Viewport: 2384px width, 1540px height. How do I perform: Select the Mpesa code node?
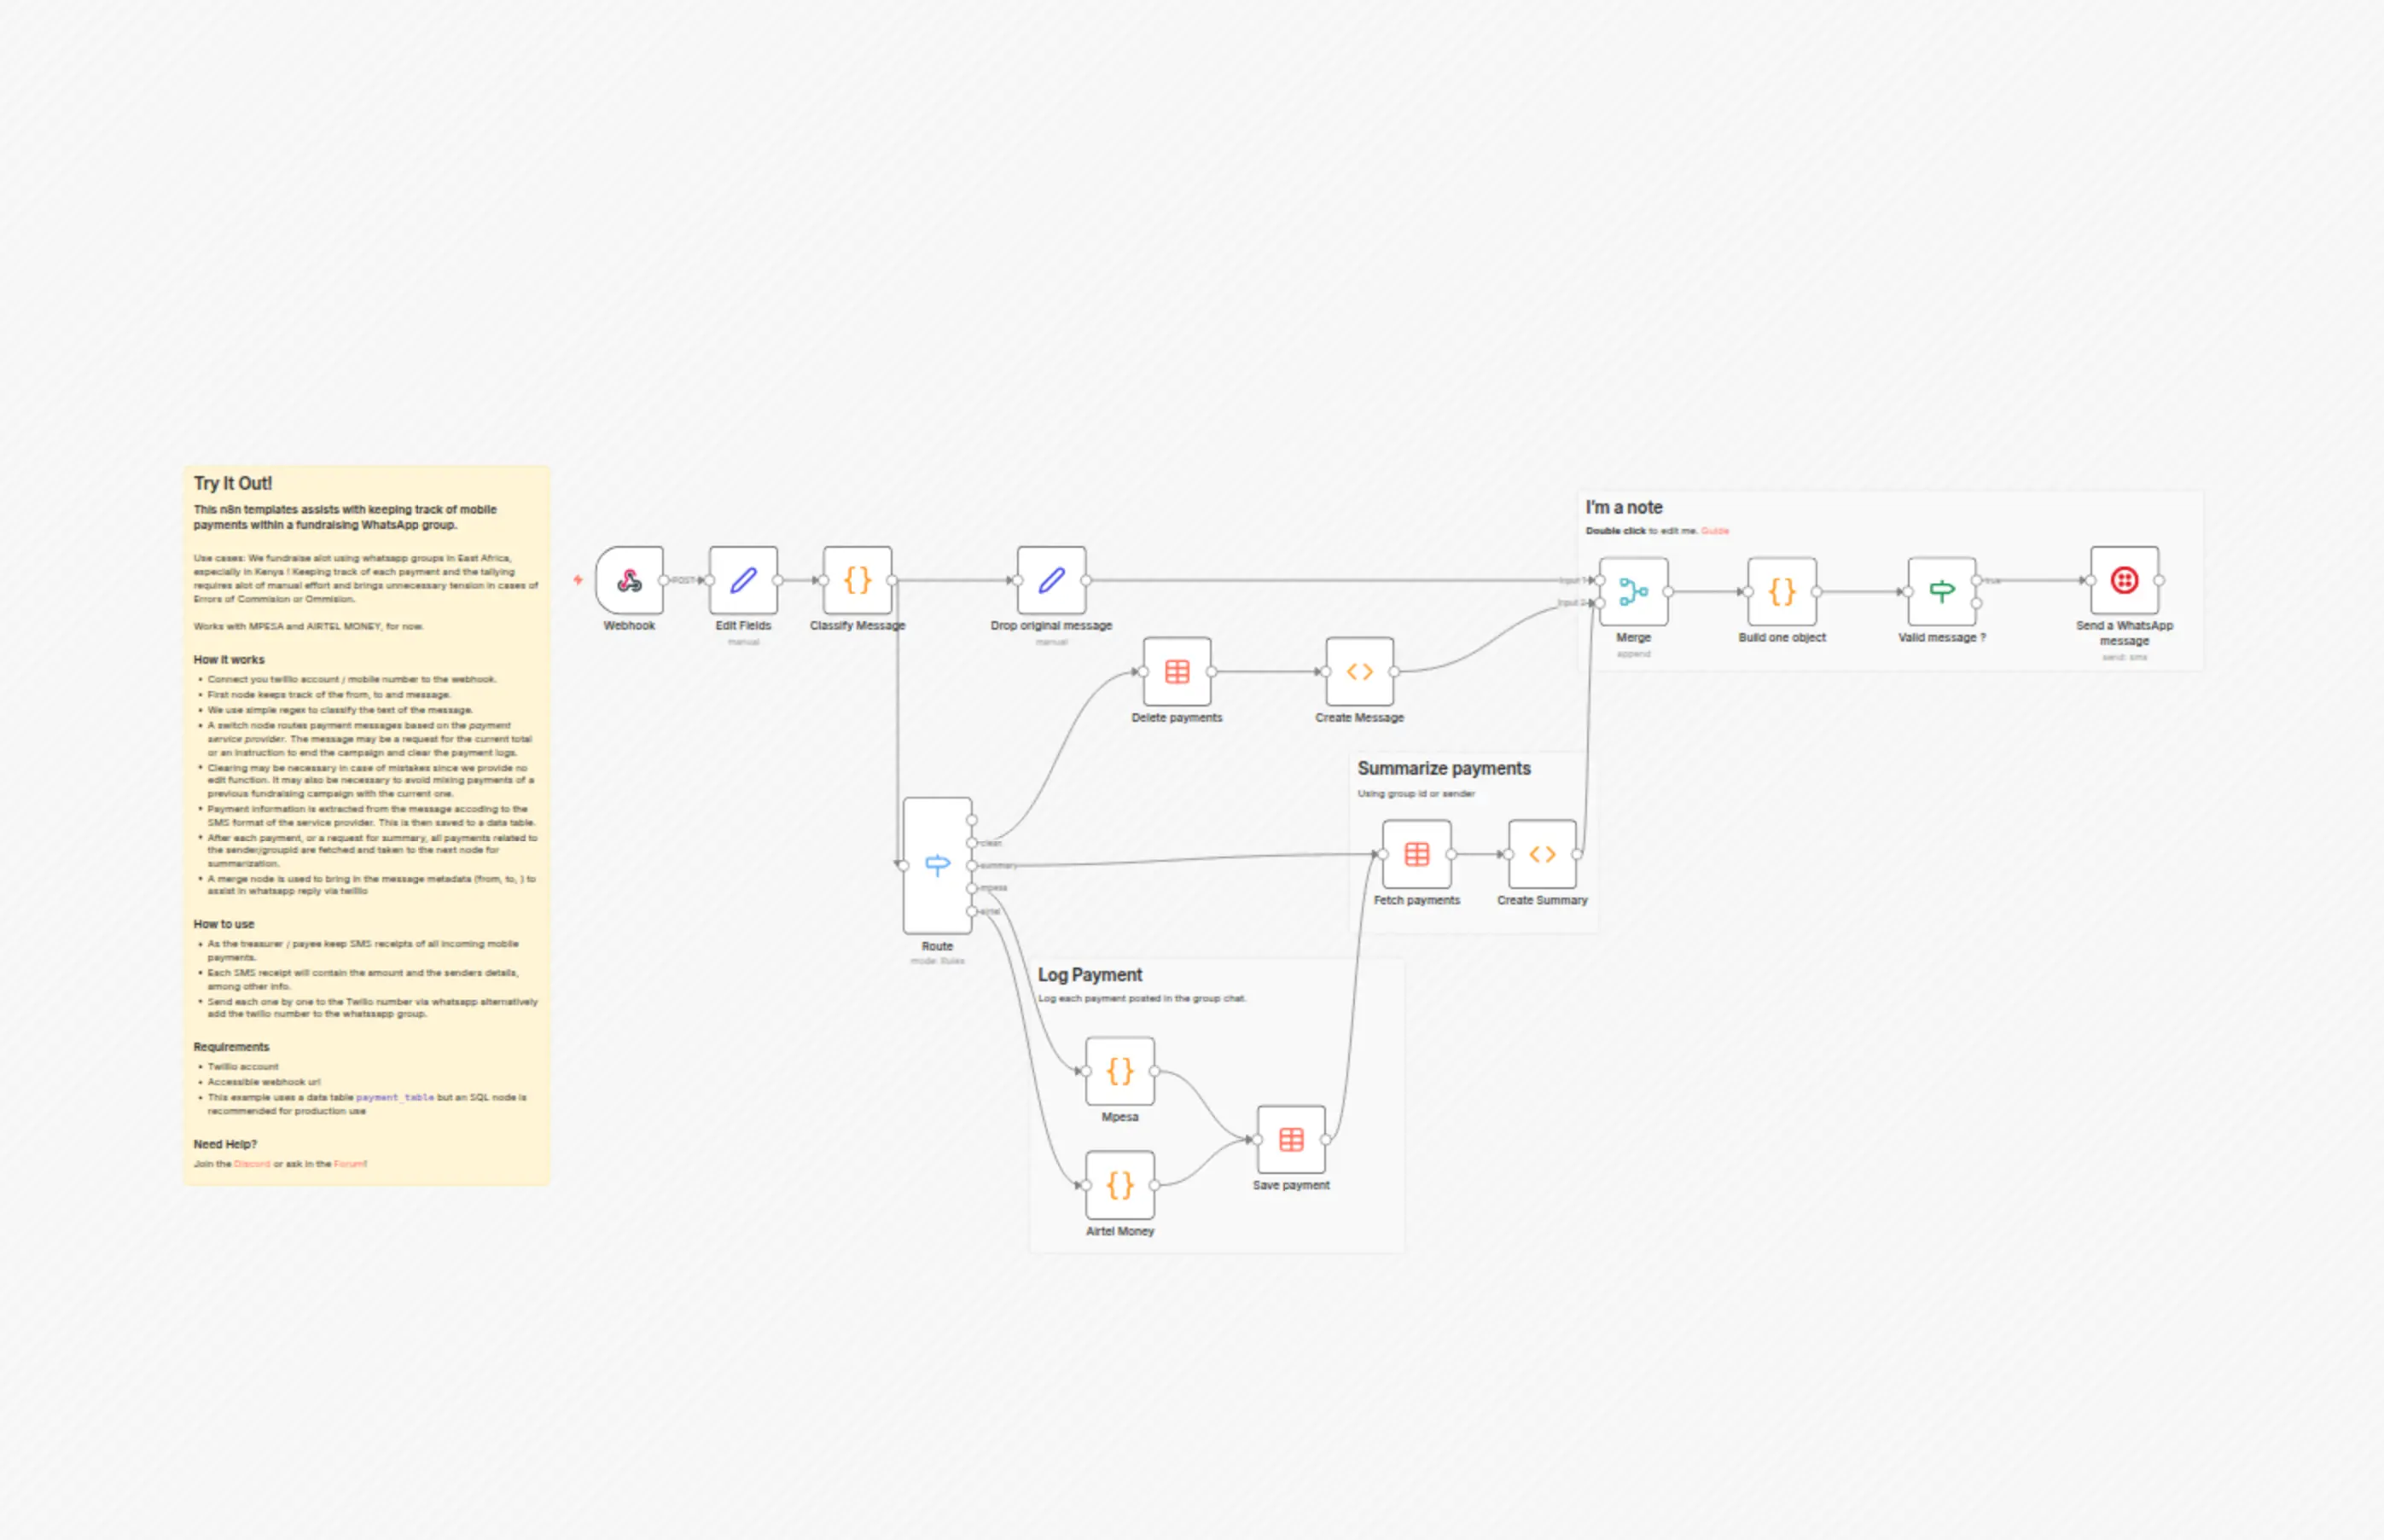1120,1071
